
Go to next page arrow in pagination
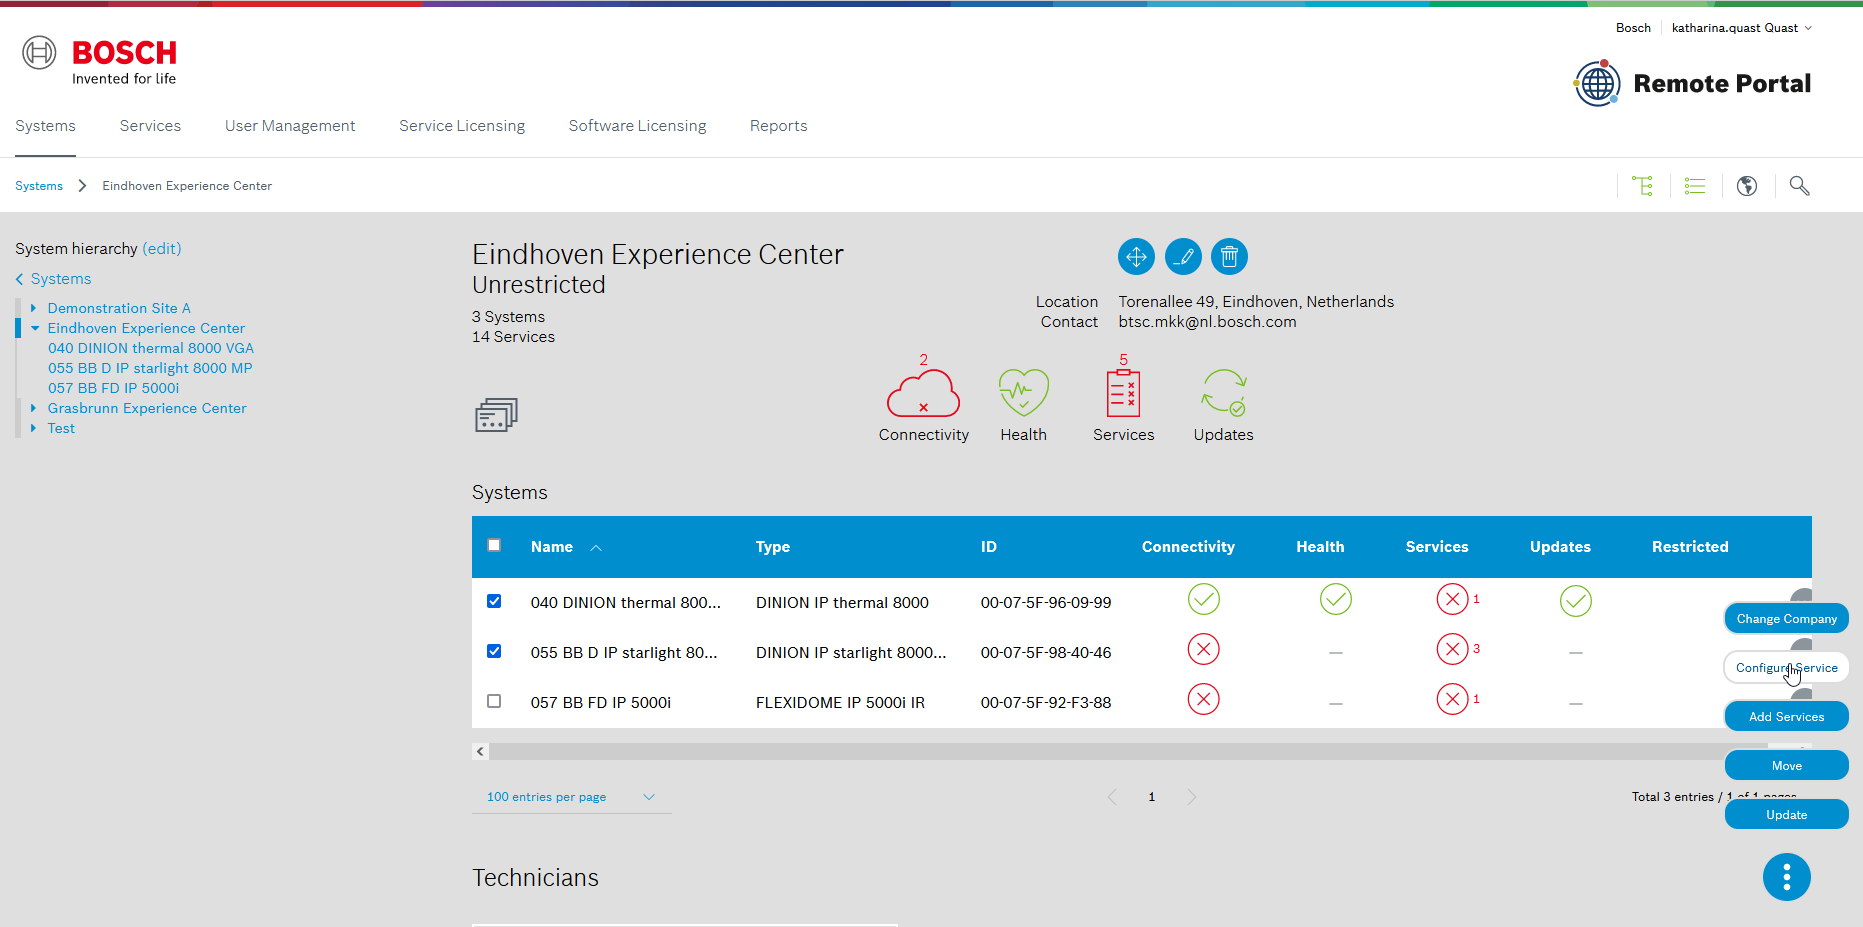coord(1191,797)
